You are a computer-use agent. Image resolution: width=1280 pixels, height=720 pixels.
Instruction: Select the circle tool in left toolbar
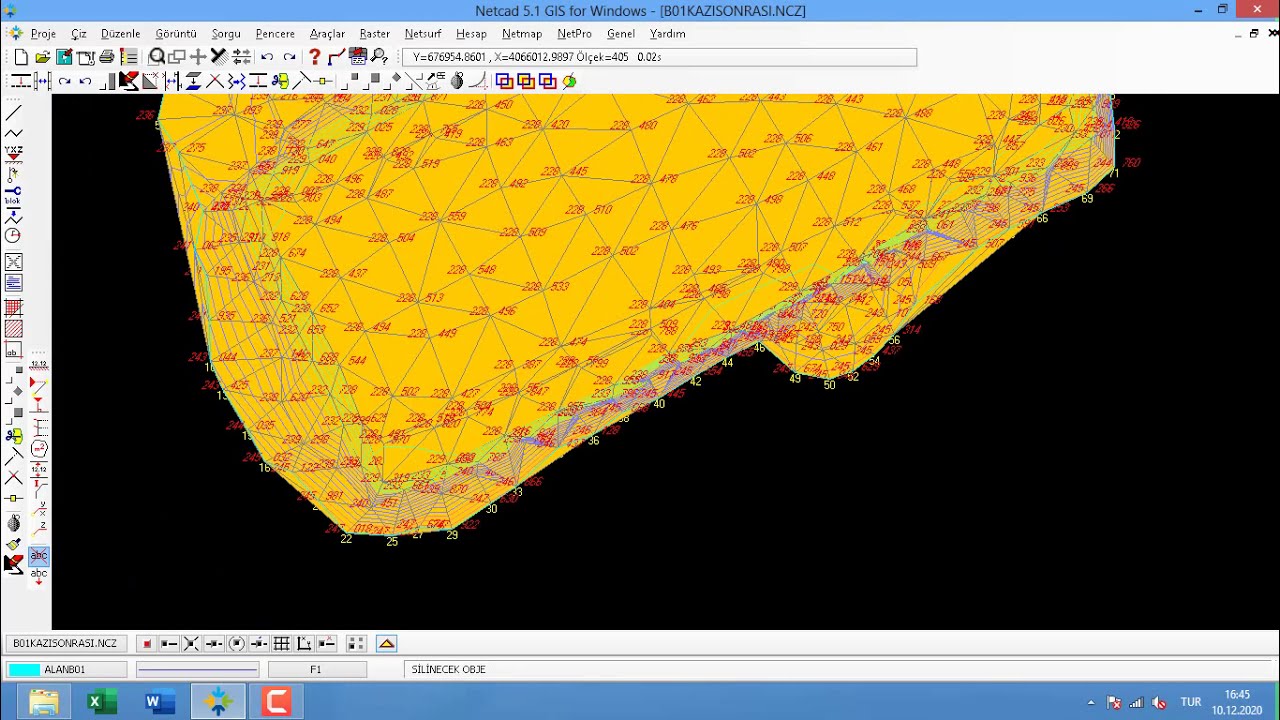coord(13,236)
